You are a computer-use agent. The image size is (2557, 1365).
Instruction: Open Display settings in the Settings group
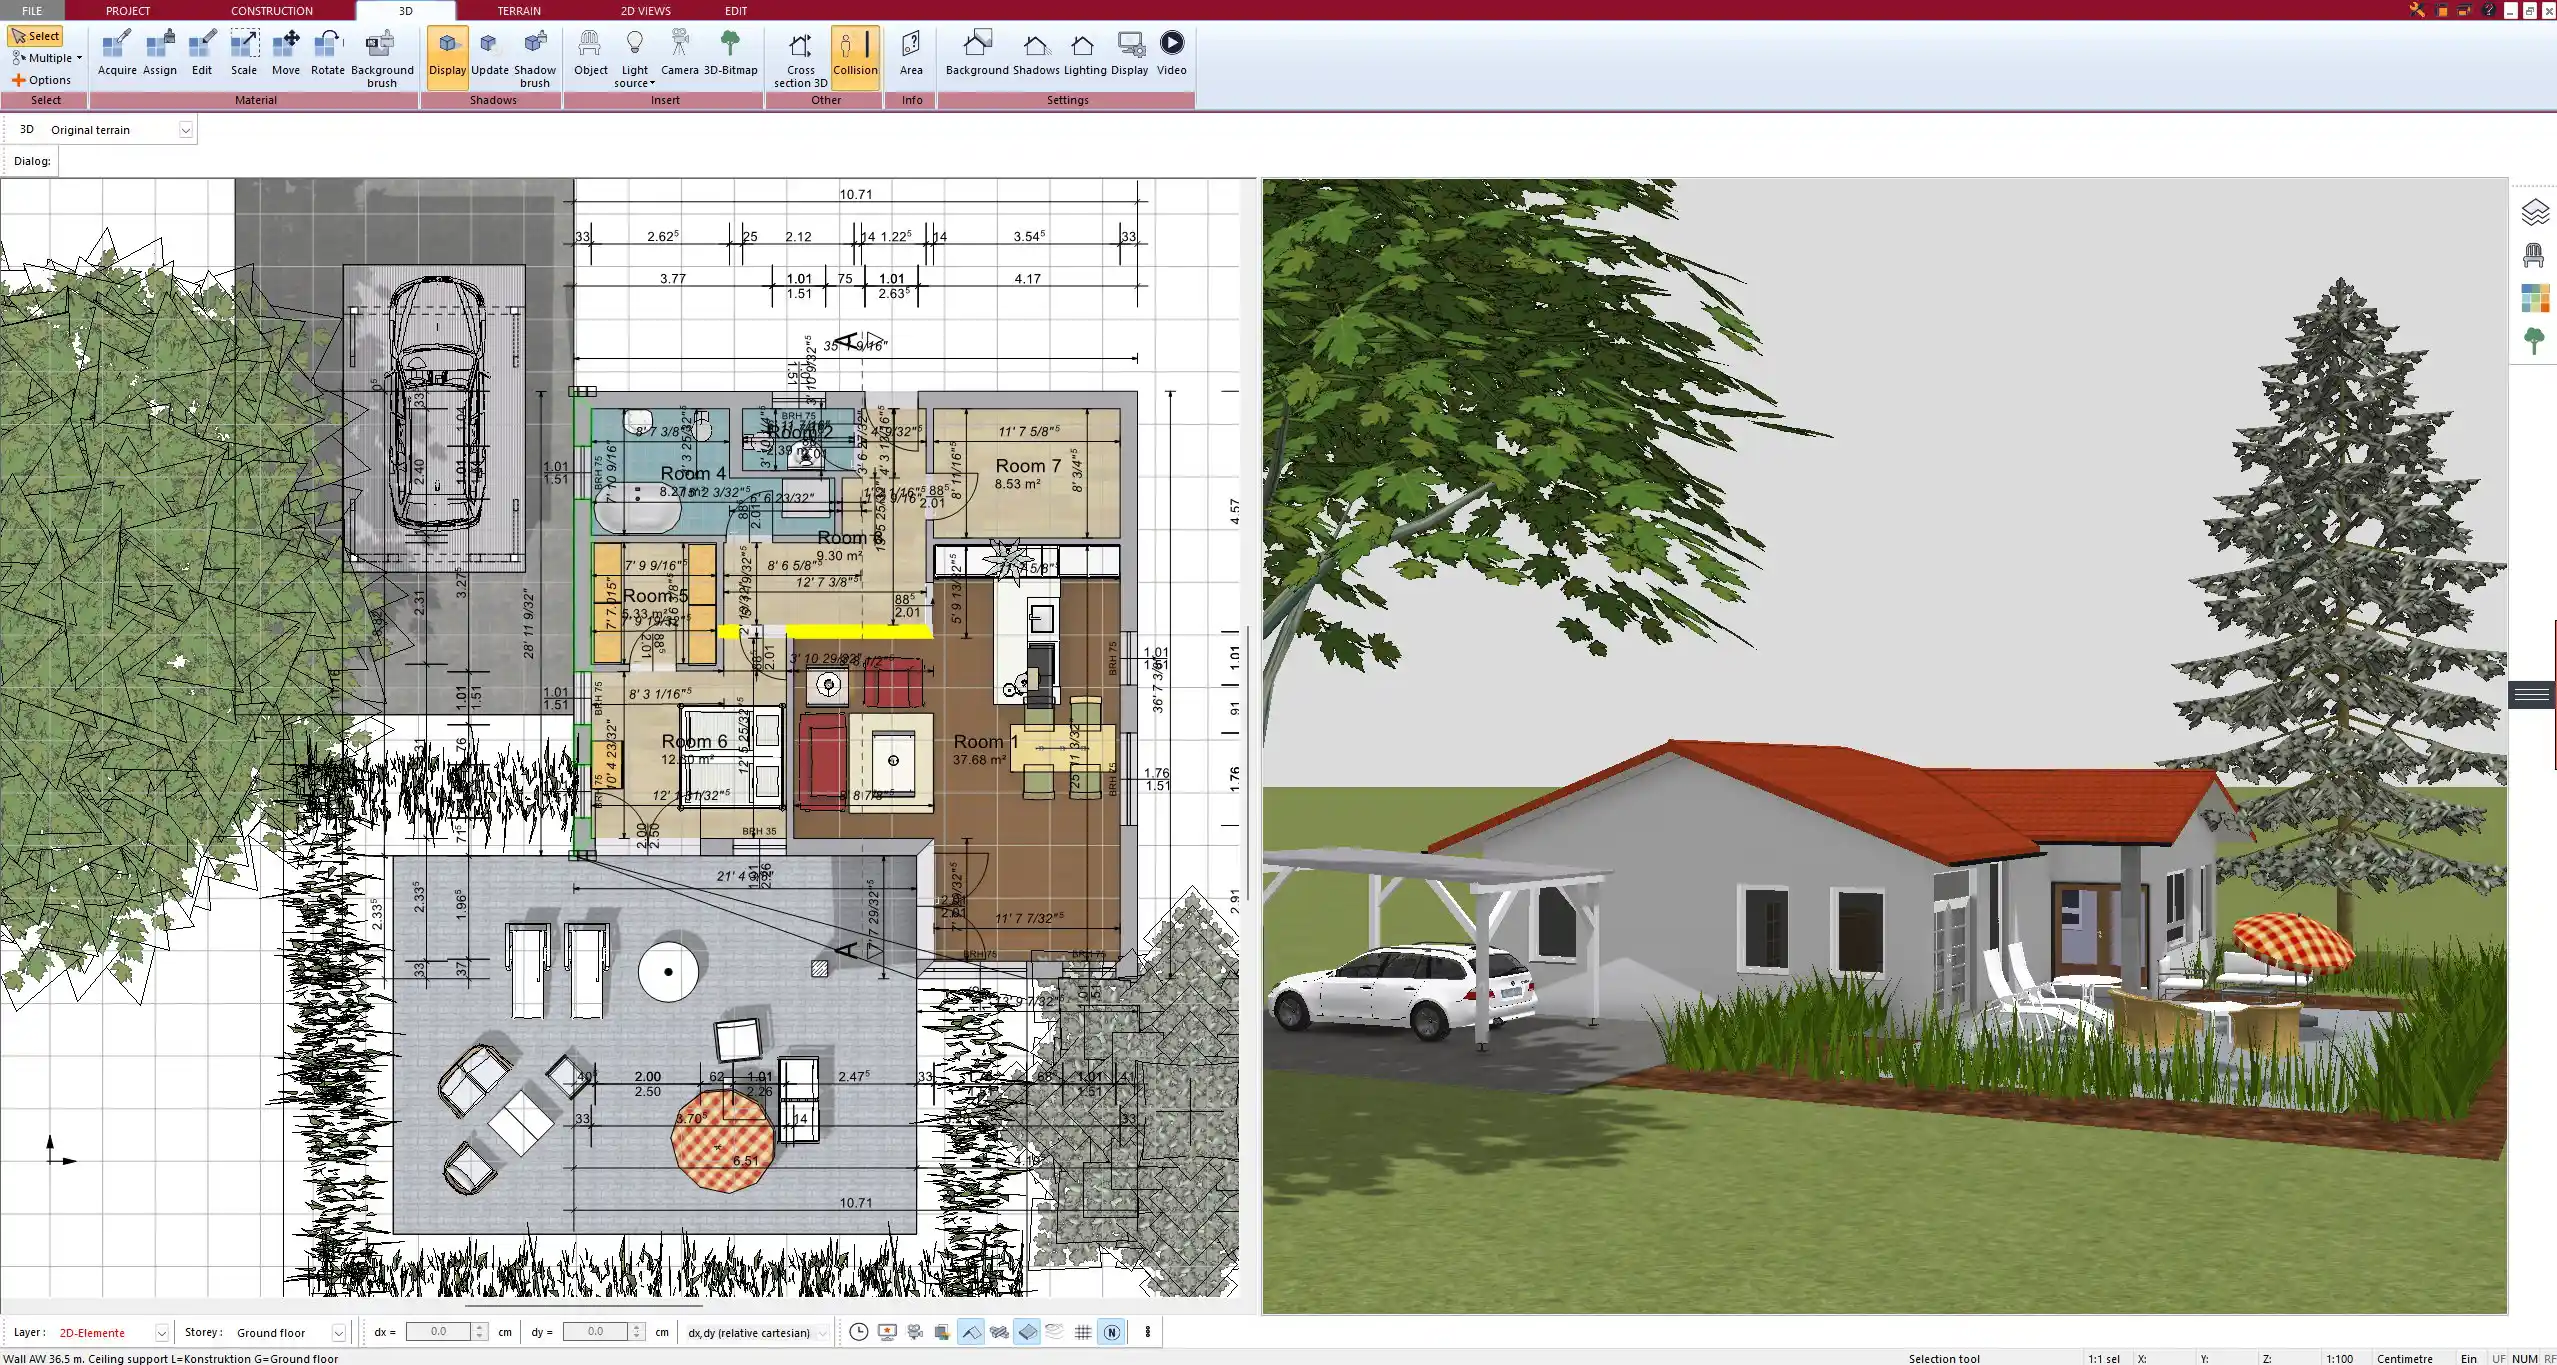tap(1130, 54)
